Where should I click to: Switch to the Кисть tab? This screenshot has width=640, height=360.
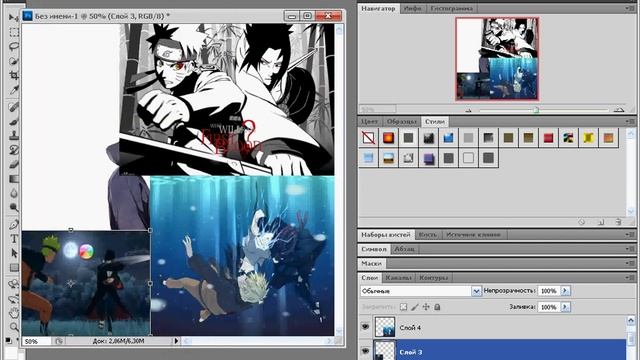point(428,235)
